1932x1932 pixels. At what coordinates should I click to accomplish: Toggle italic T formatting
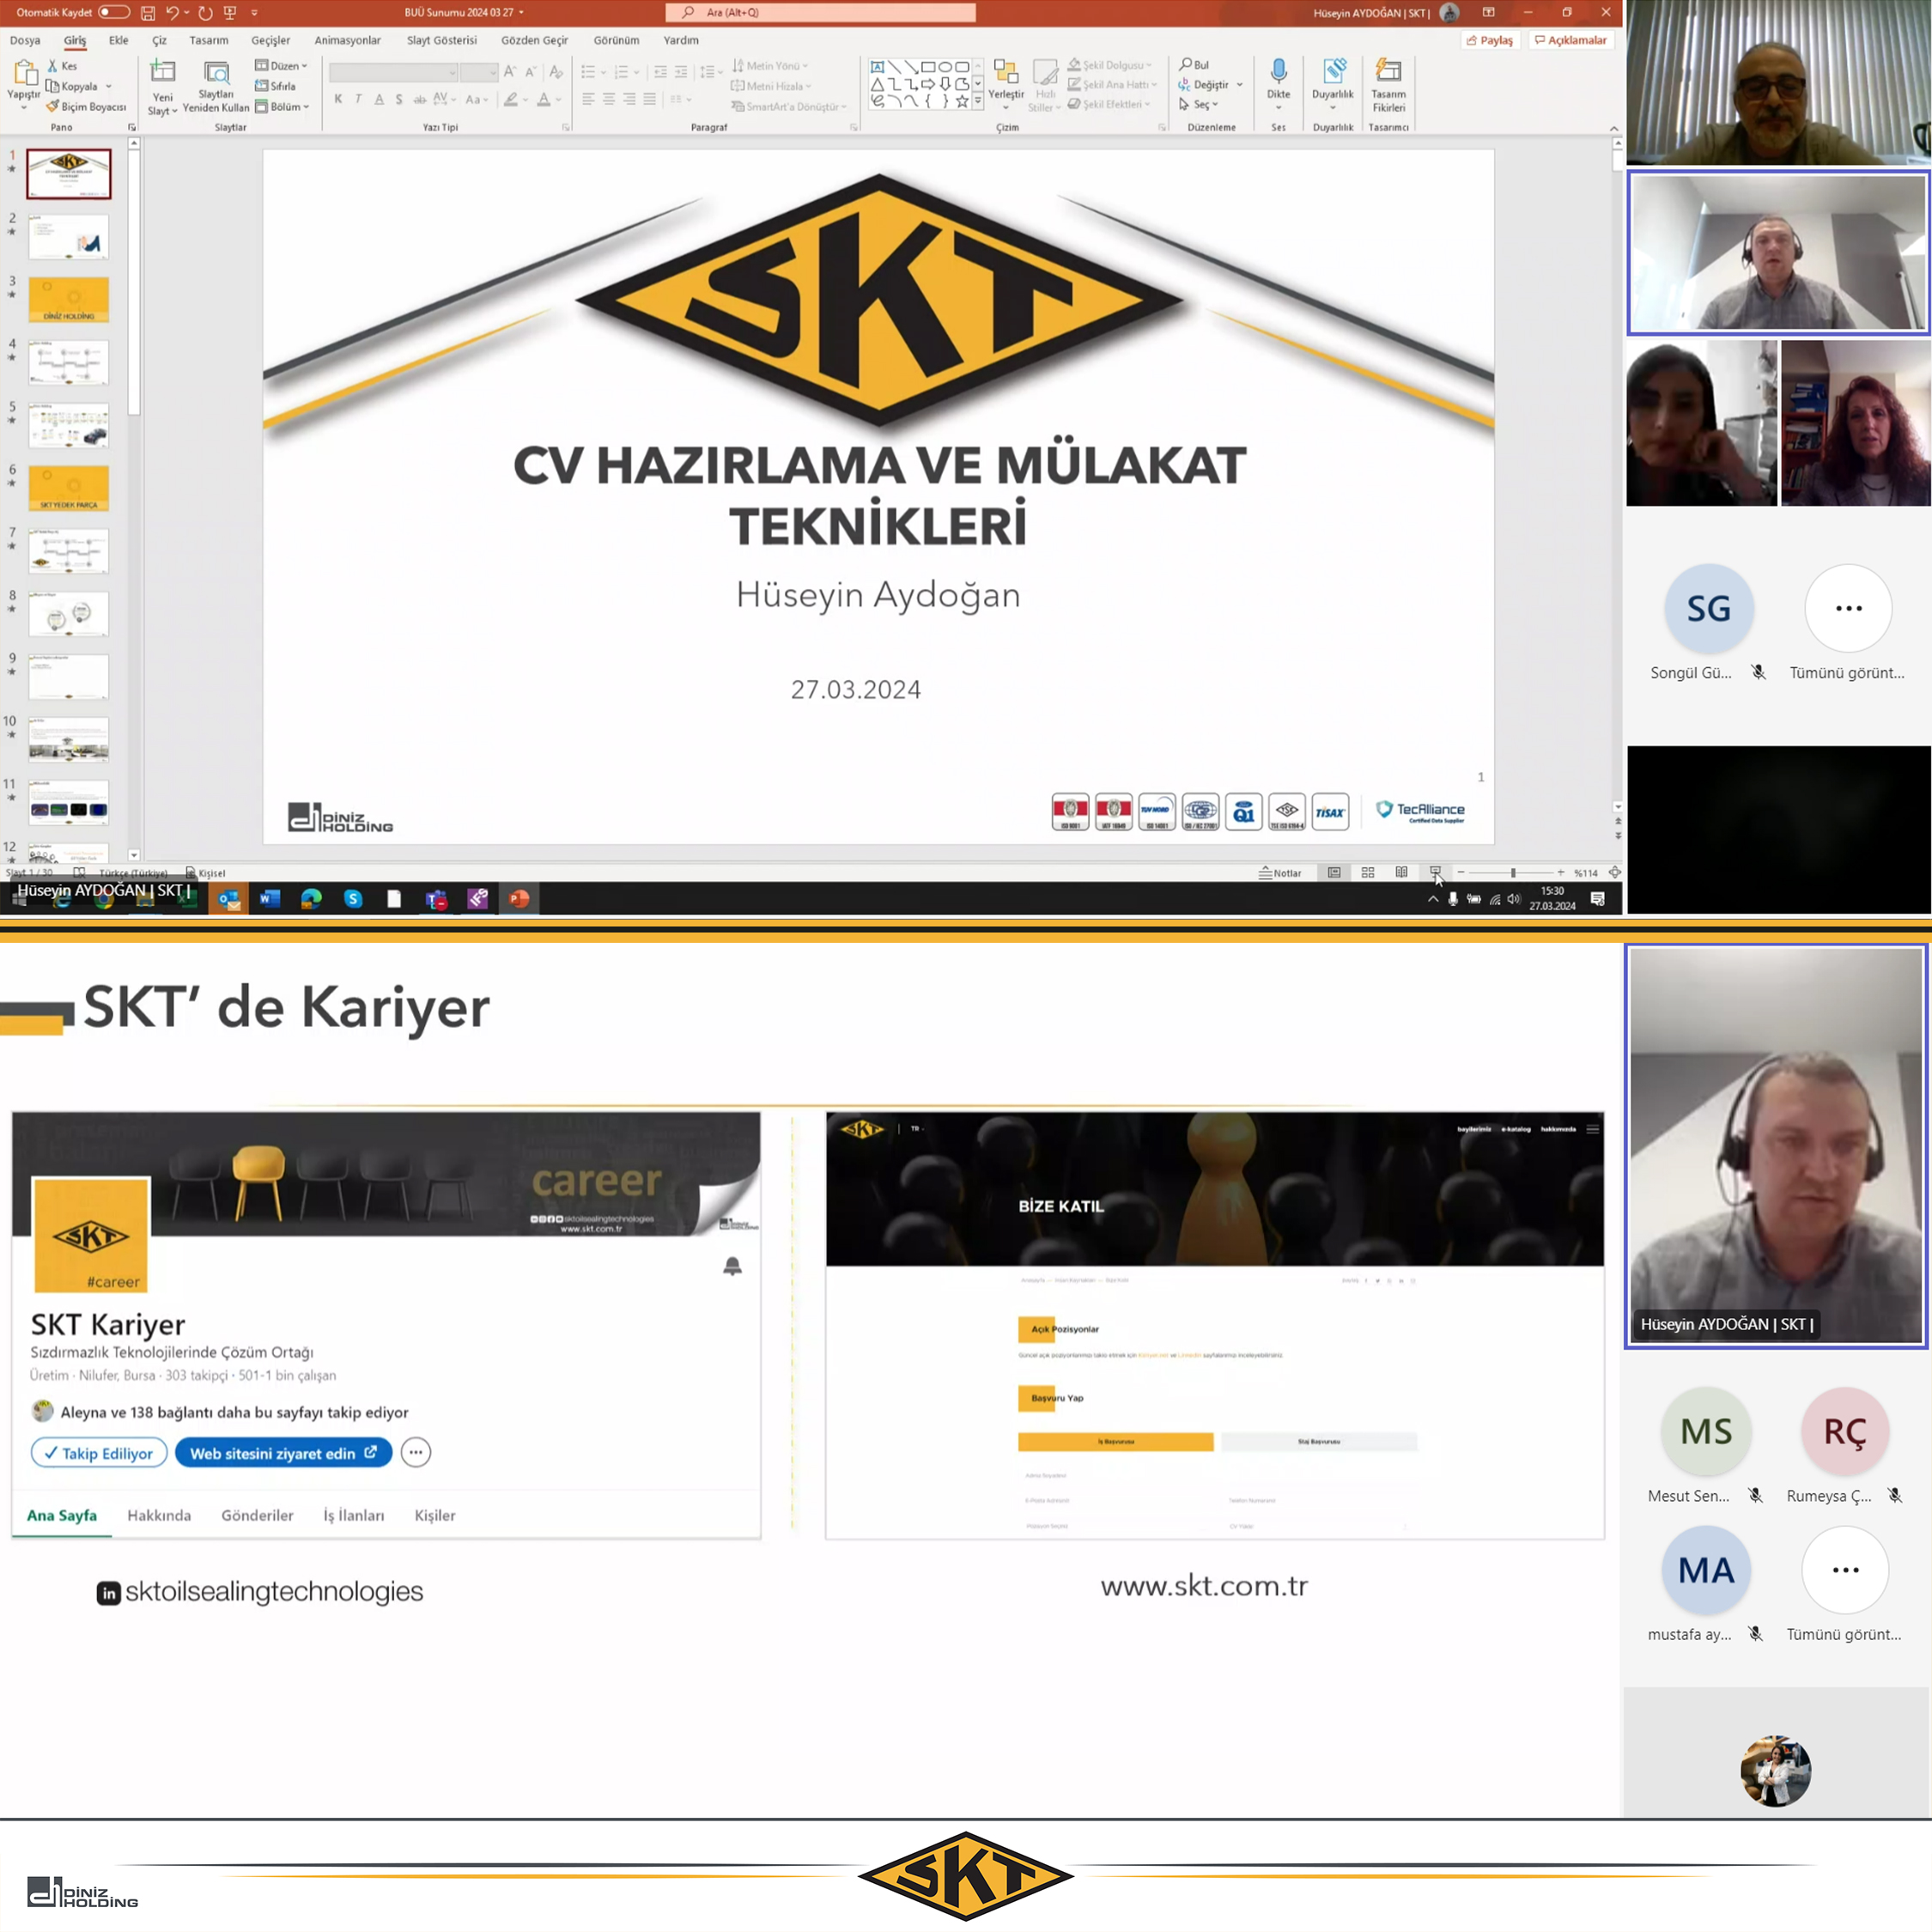358,99
